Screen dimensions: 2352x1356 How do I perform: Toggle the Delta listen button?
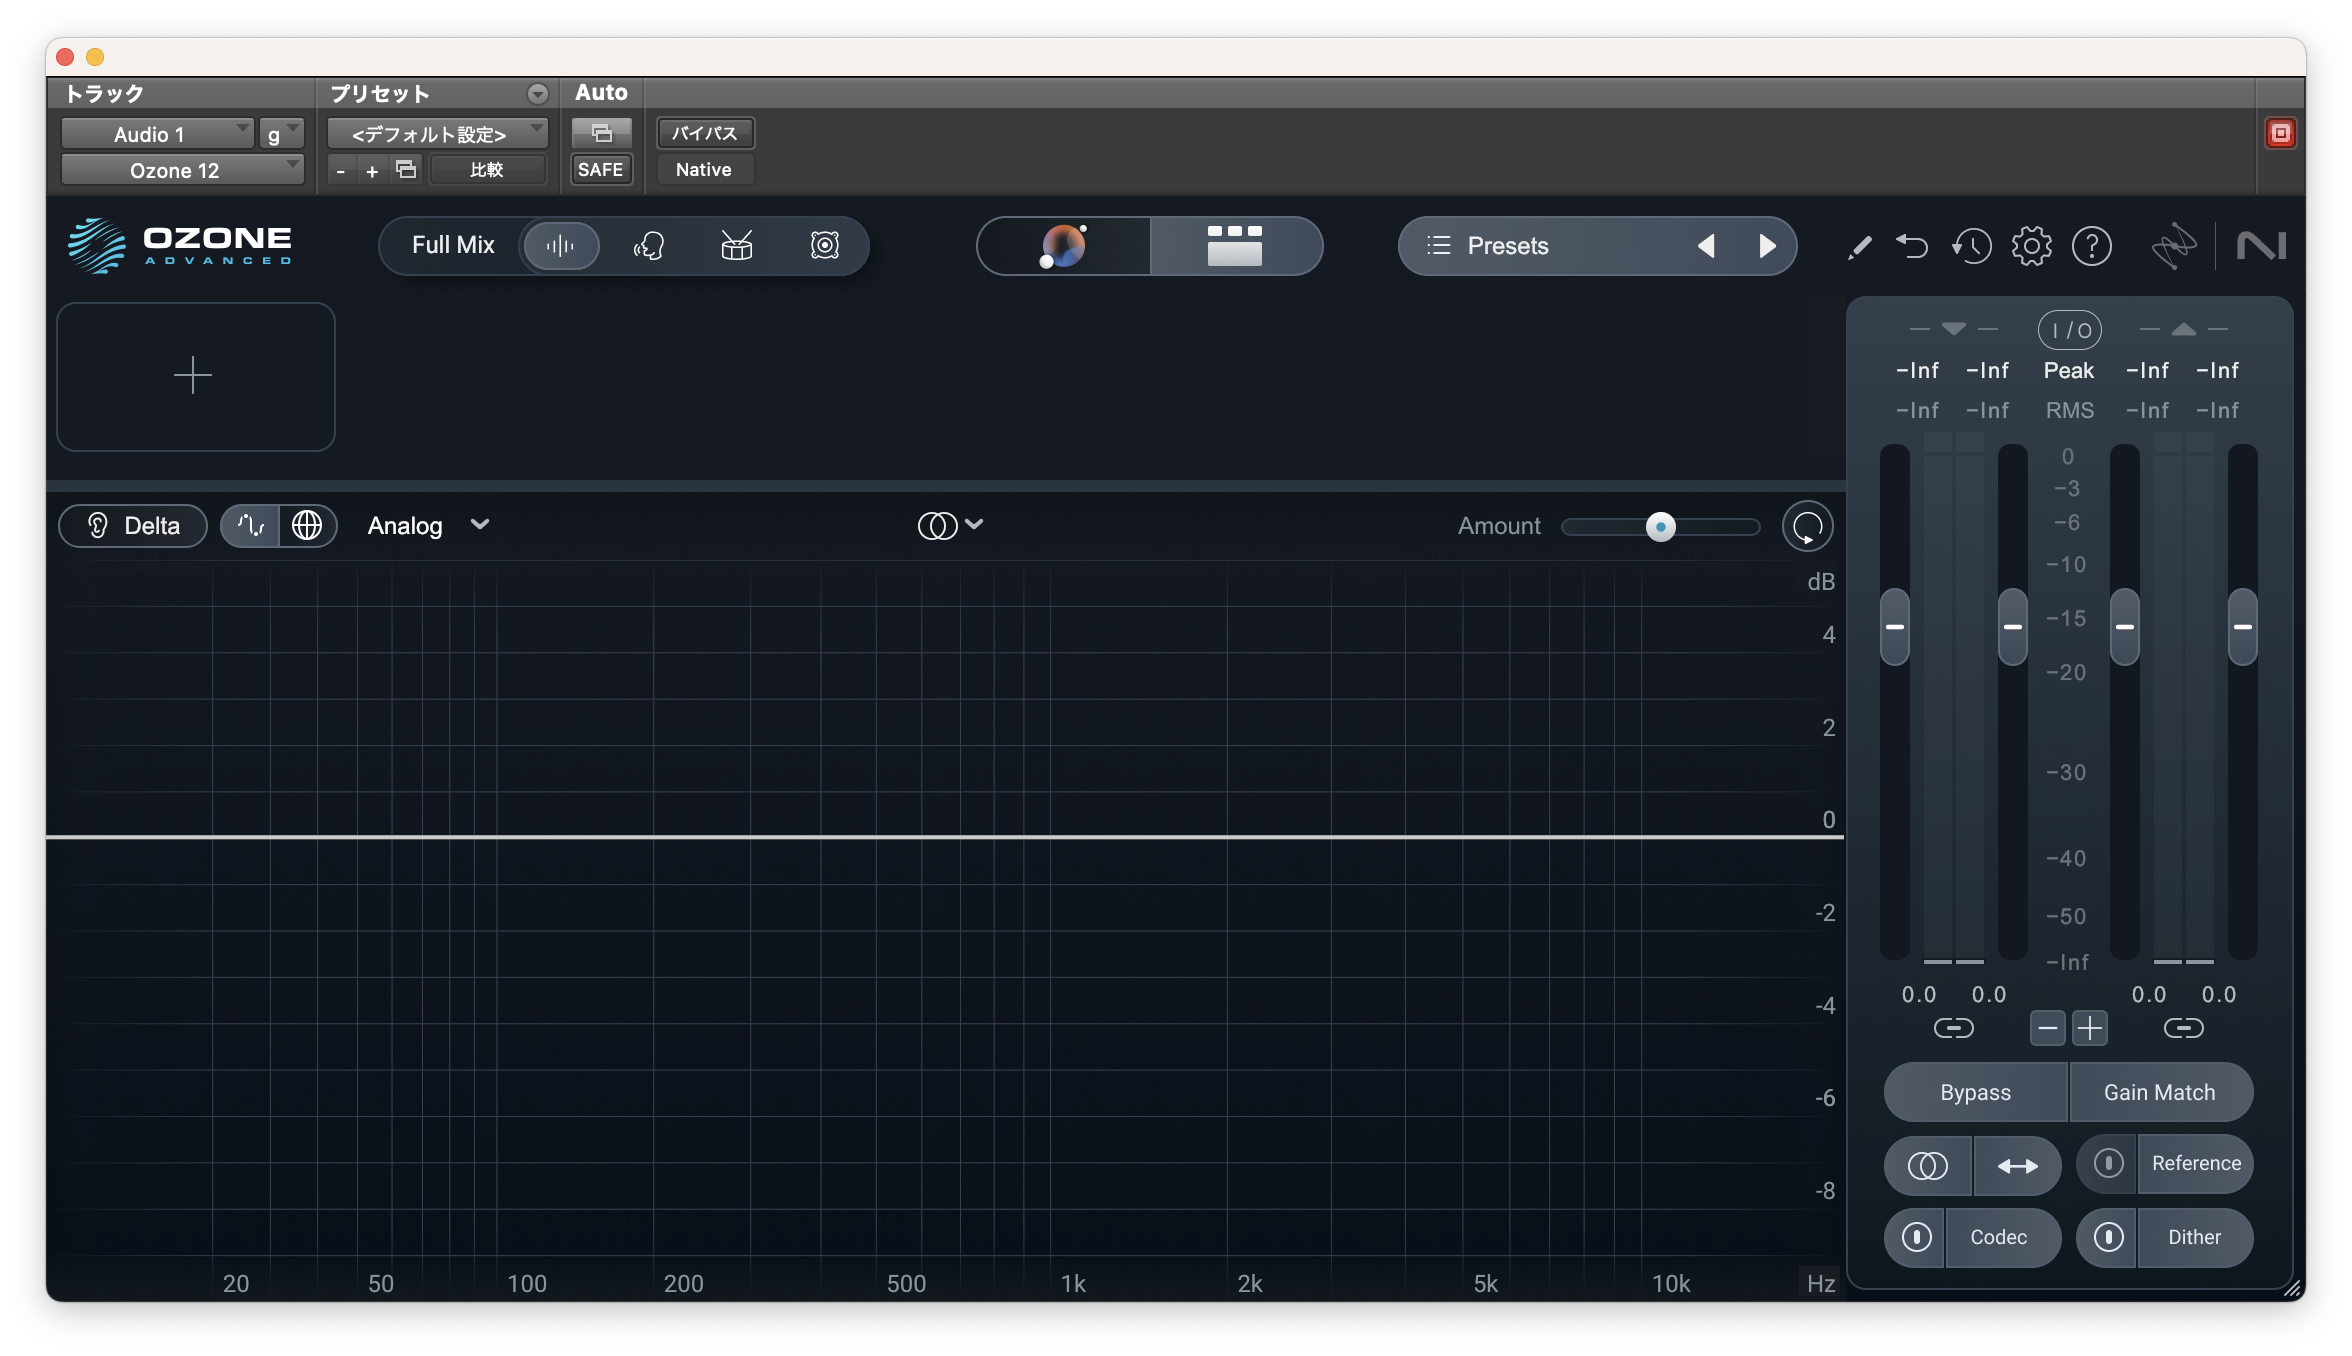(x=133, y=526)
